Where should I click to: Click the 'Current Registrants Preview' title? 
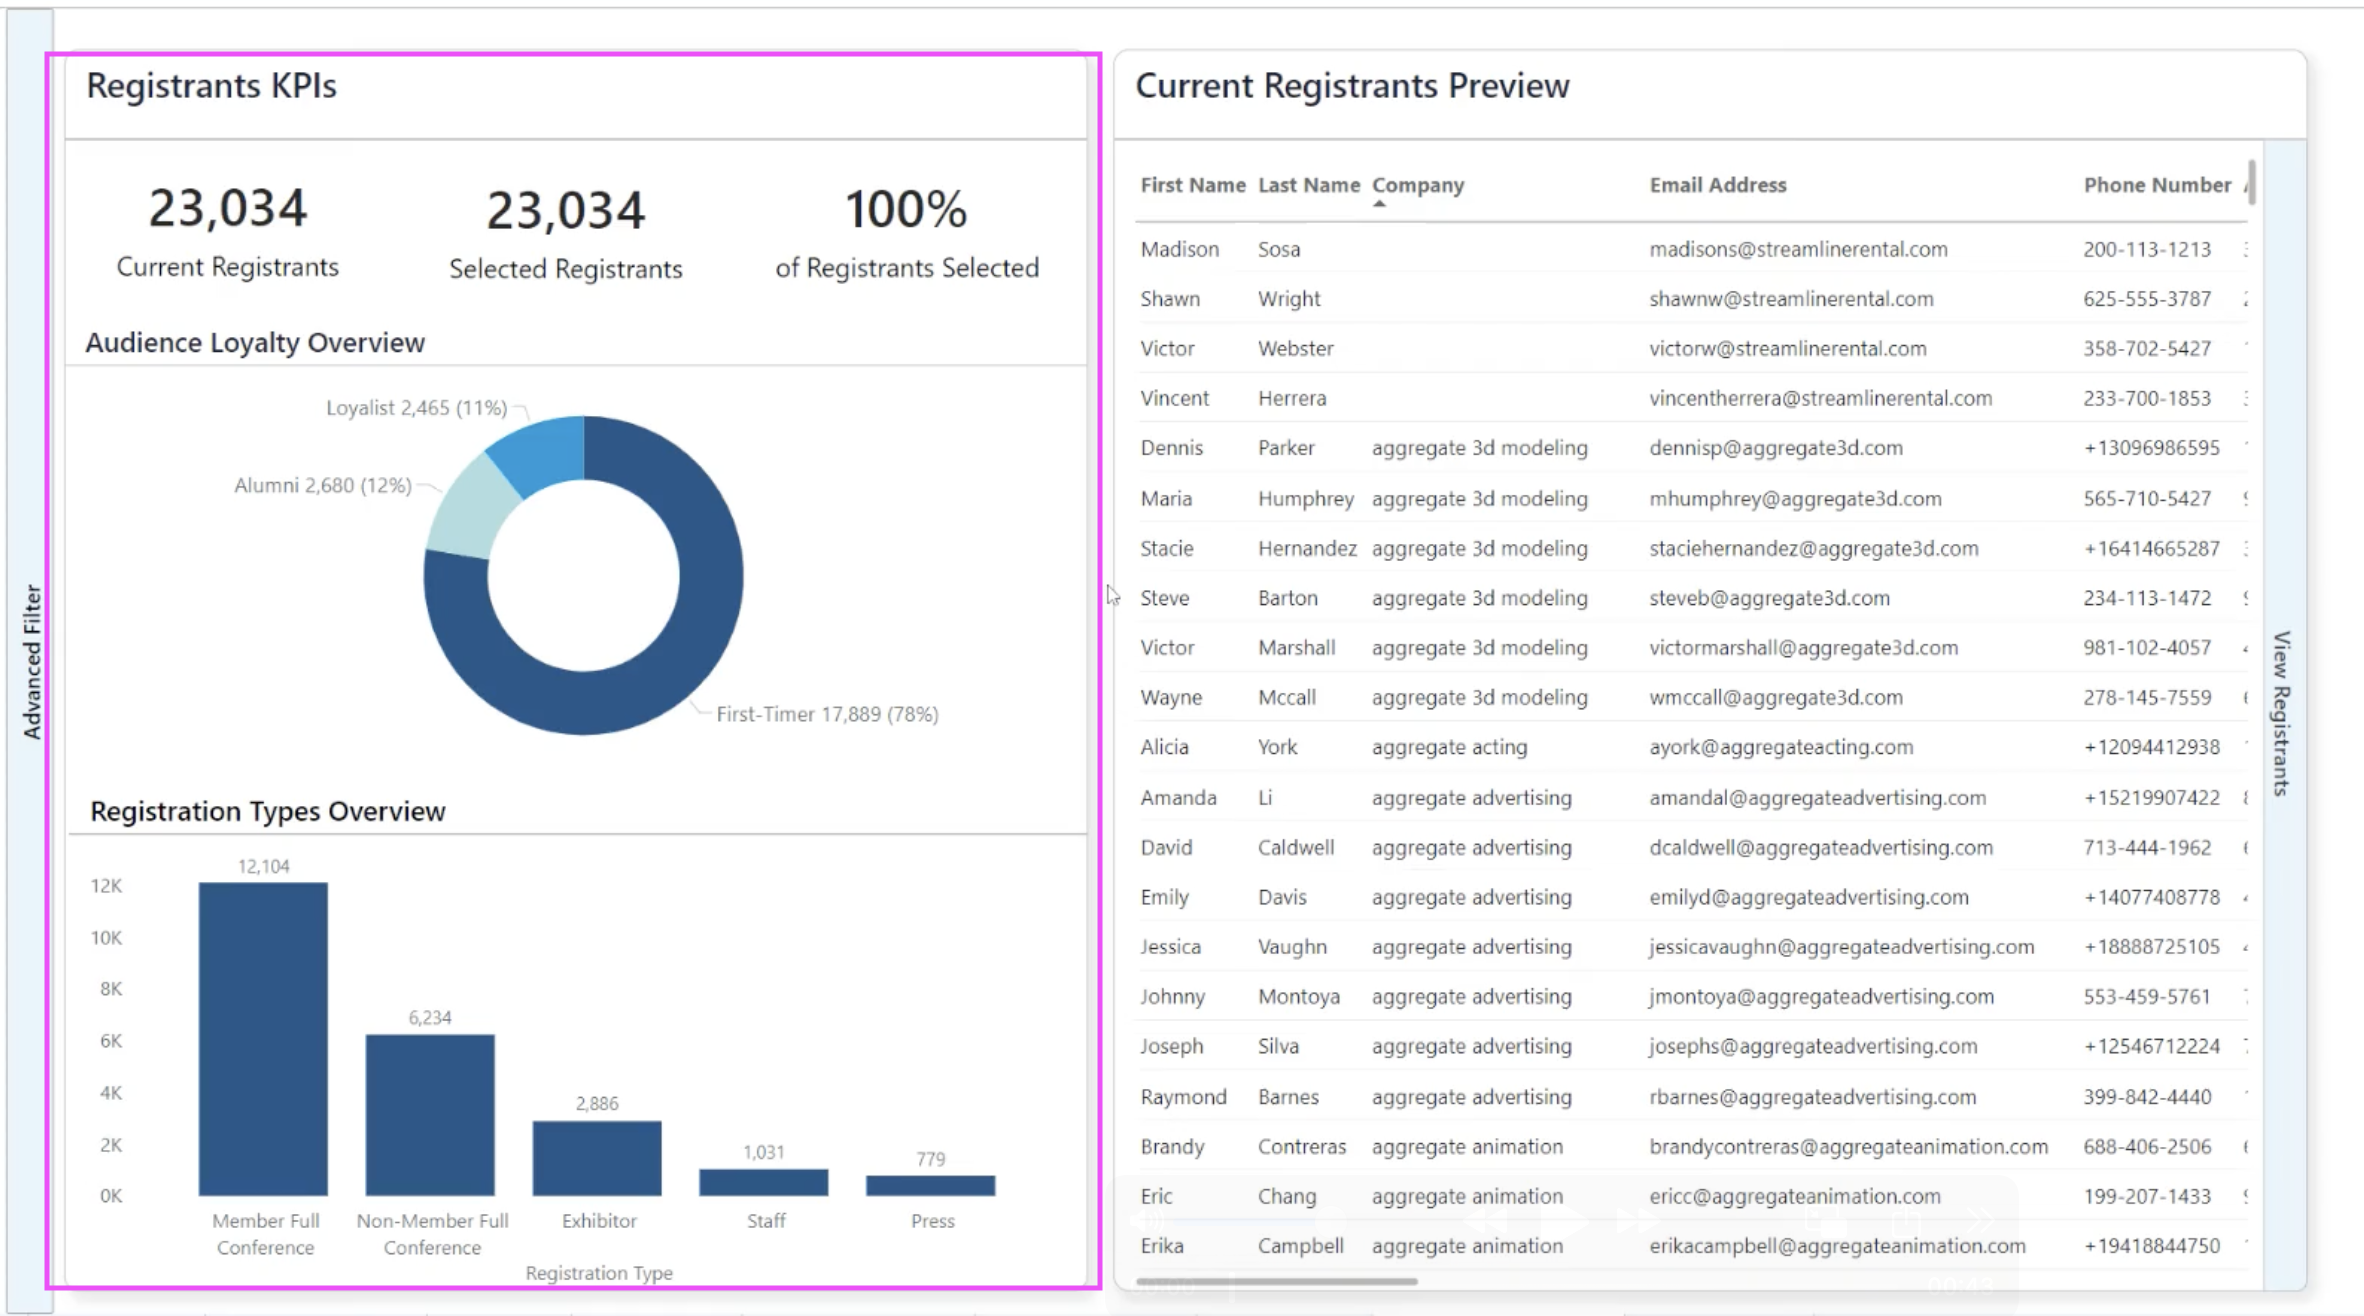click(x=1352, y=86)
